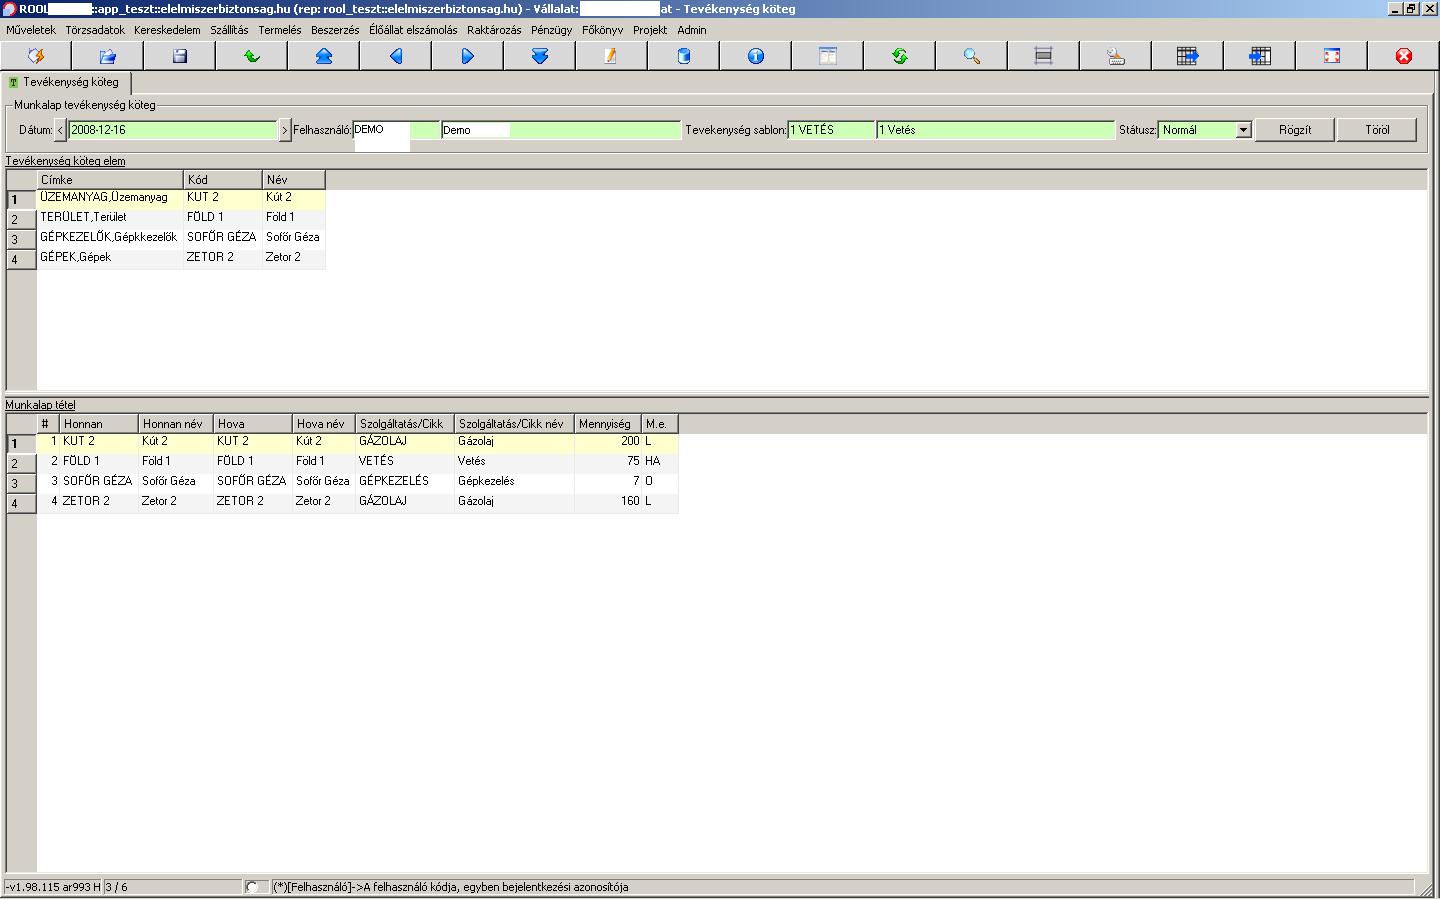Click the blue database cylinder icon
The height and width of the screenshot is (900, 1440).
(684, 56)
